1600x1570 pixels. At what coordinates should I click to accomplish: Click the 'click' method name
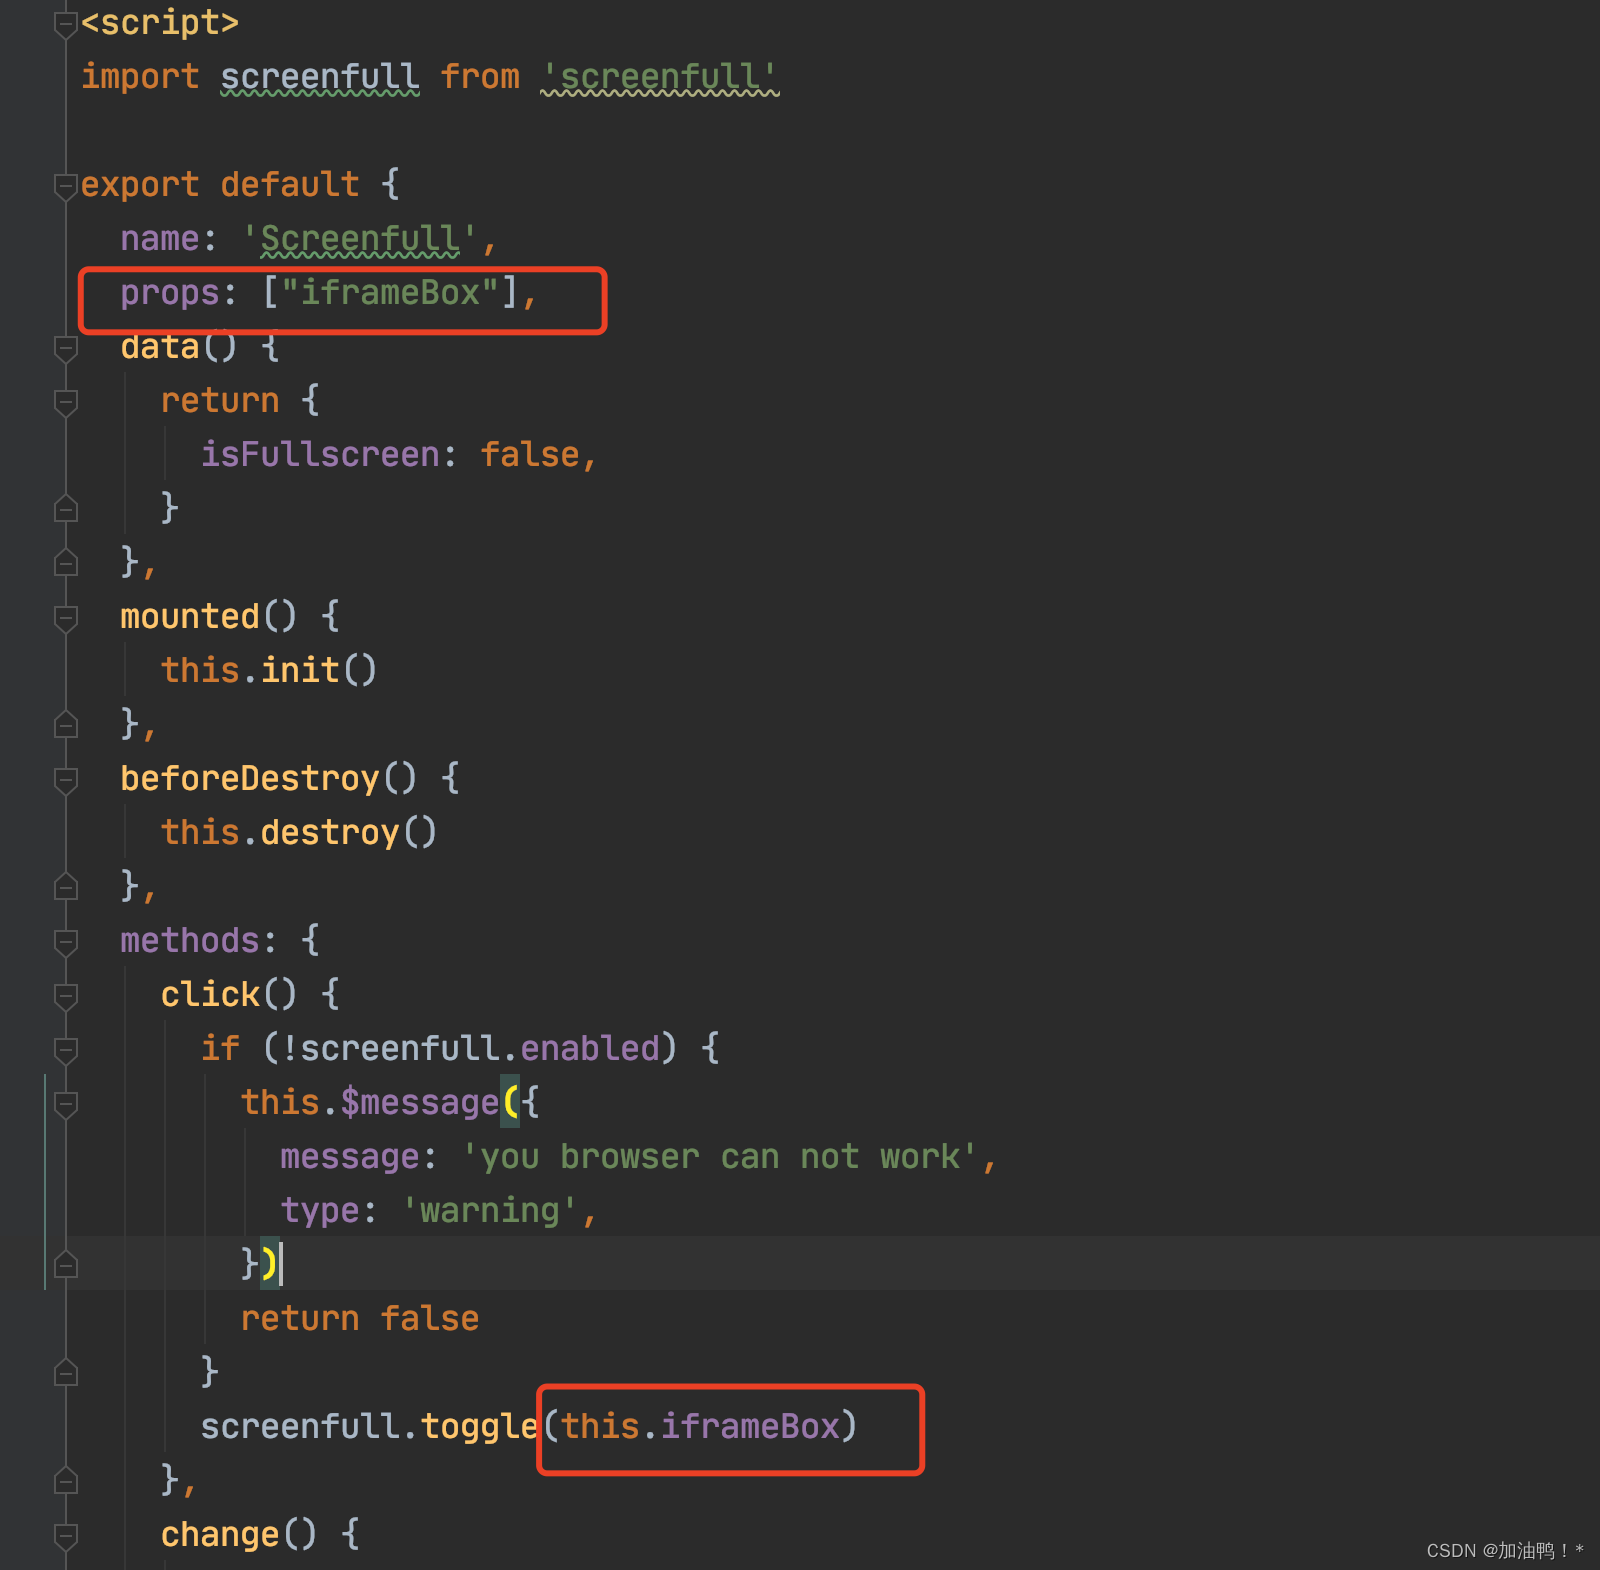click(210, 994)
